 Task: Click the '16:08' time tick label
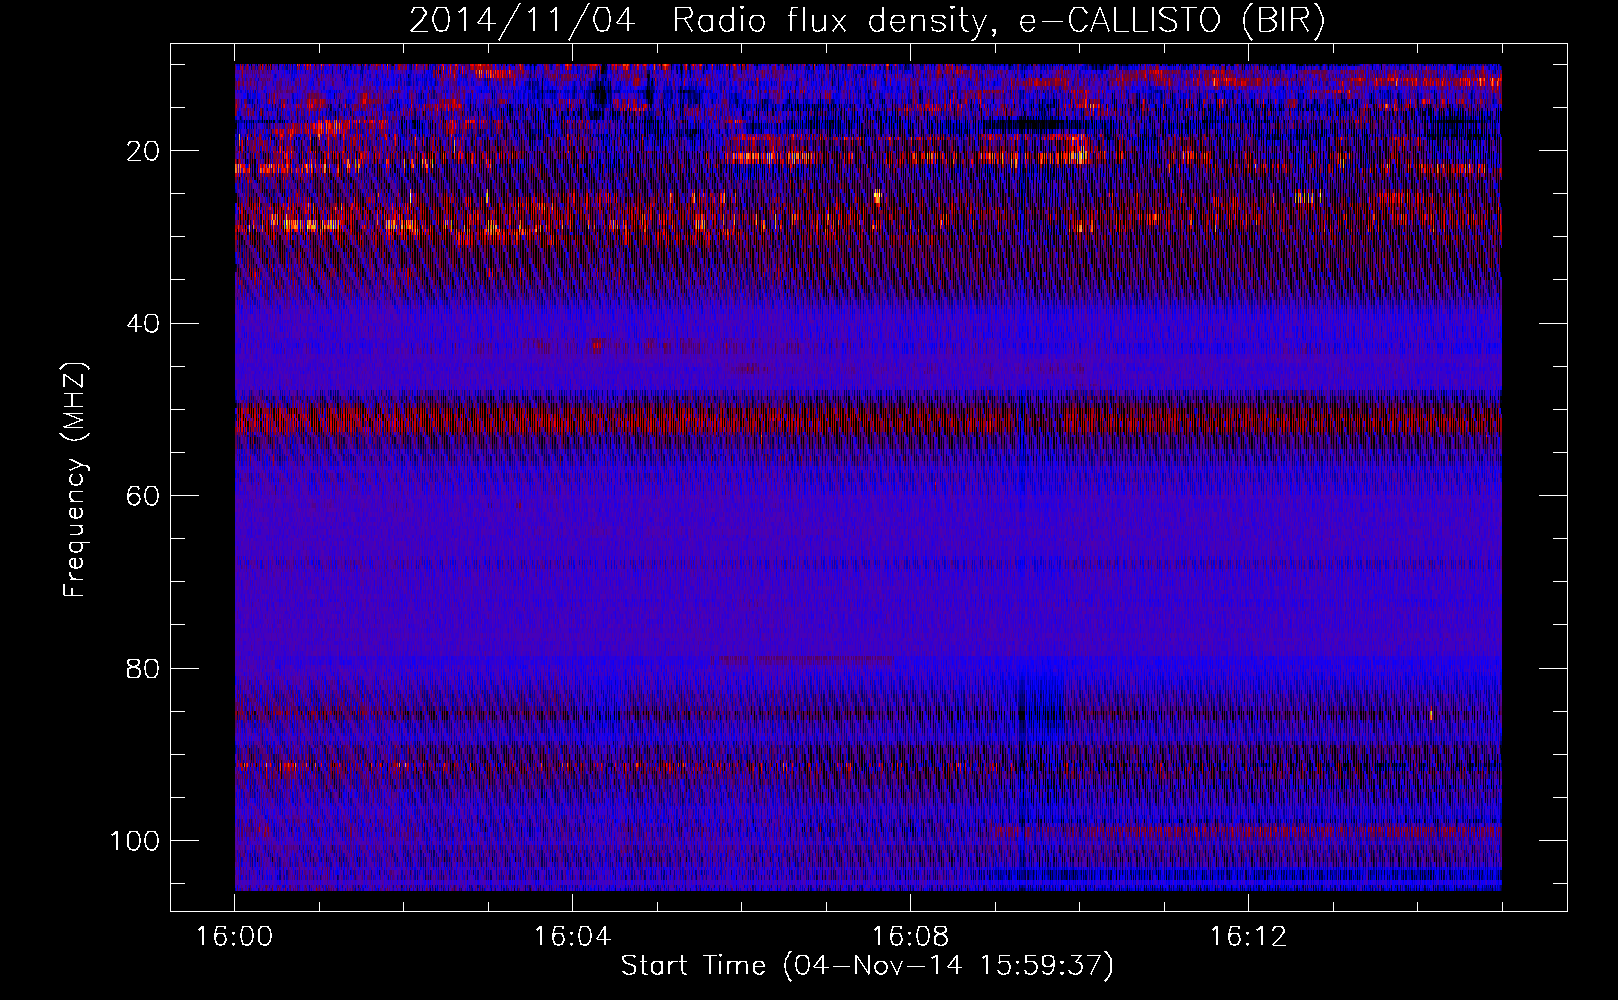(x=910, y=937)
